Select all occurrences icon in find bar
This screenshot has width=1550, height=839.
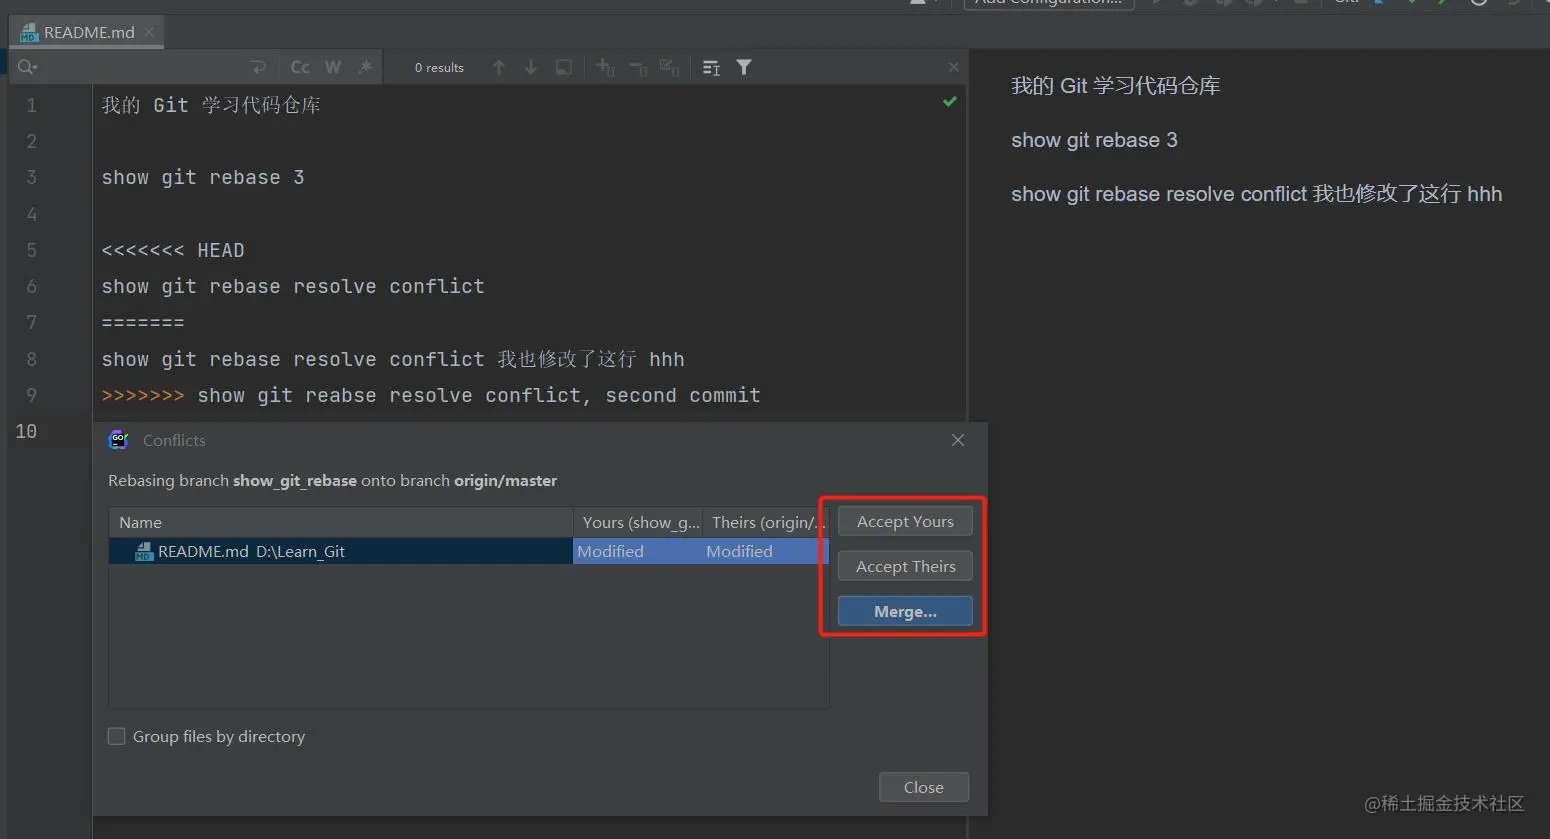pos(670,67)
